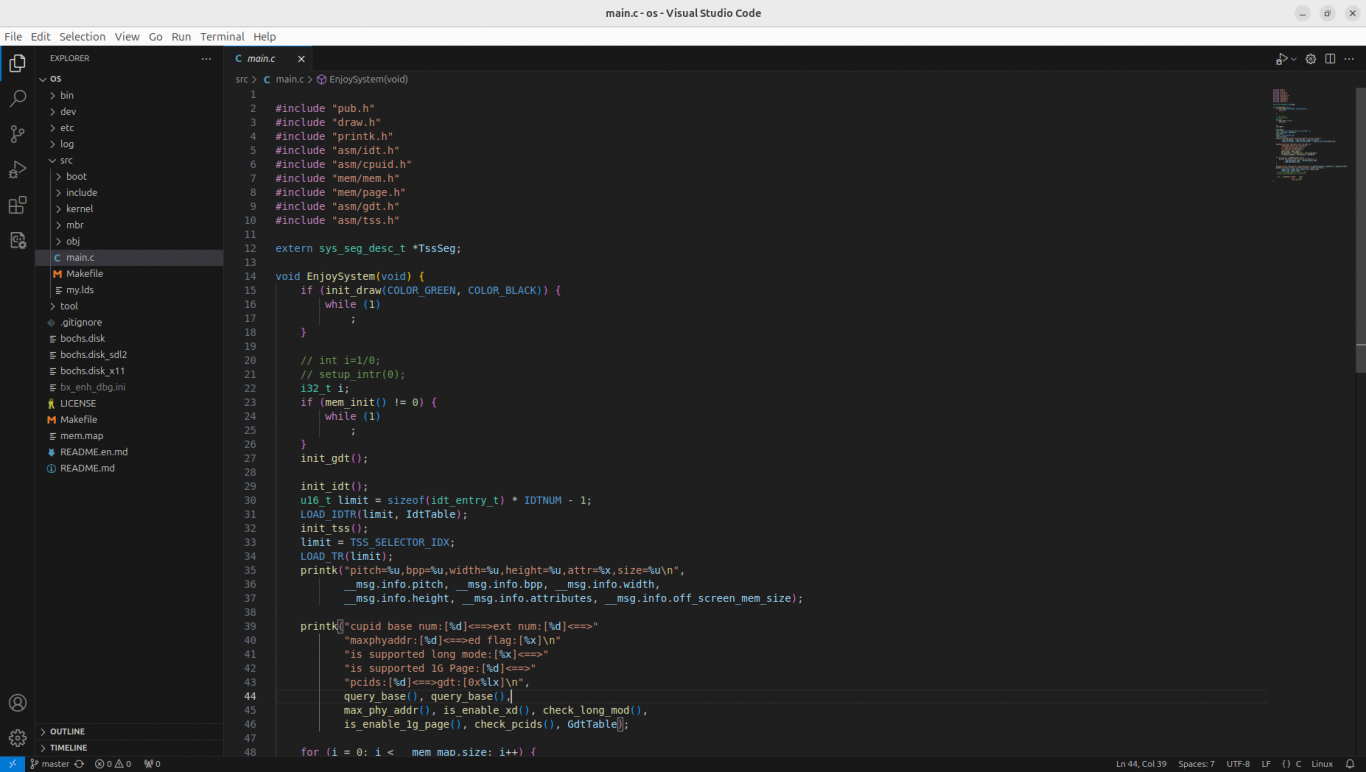Open the Edit menu
Viewport: 1366px width, 772px height.
point(40,36)
